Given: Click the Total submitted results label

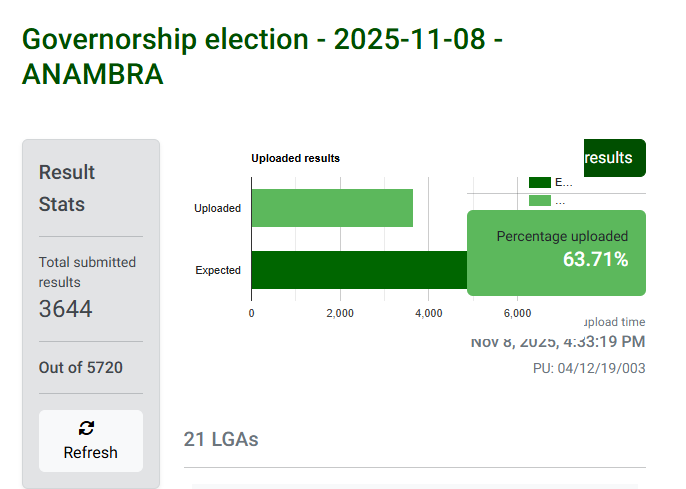Looking at the screenshot, I should tap(87, 272).
